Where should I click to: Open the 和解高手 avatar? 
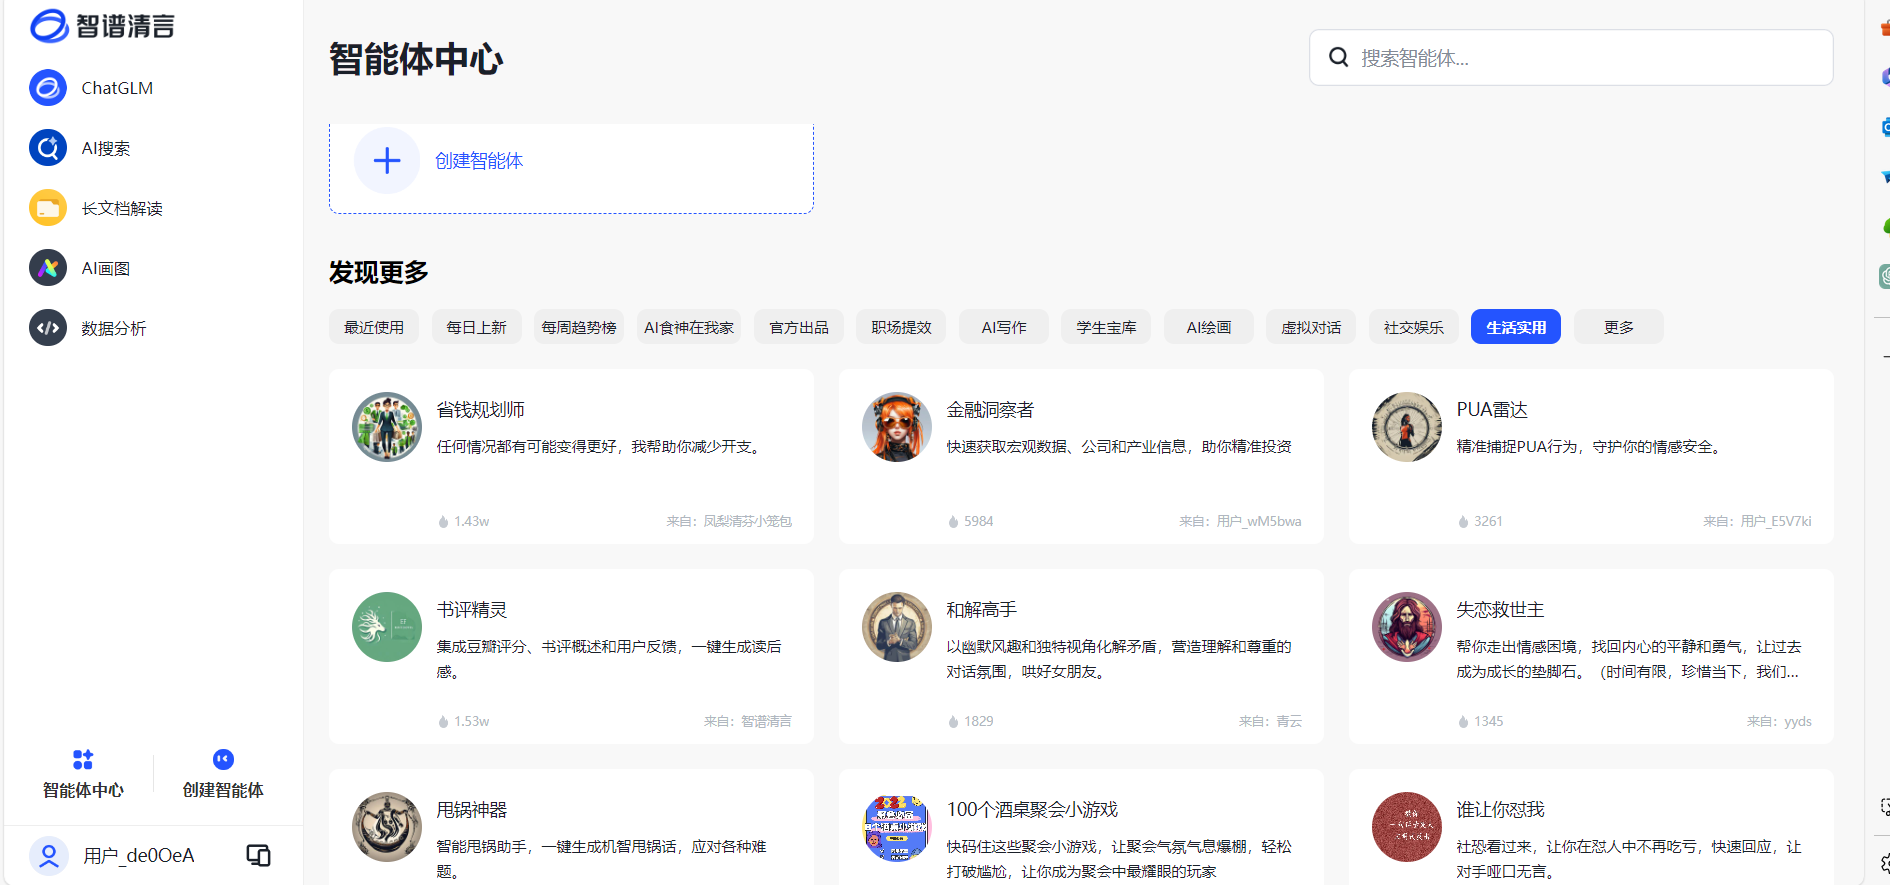pos(897,627)
